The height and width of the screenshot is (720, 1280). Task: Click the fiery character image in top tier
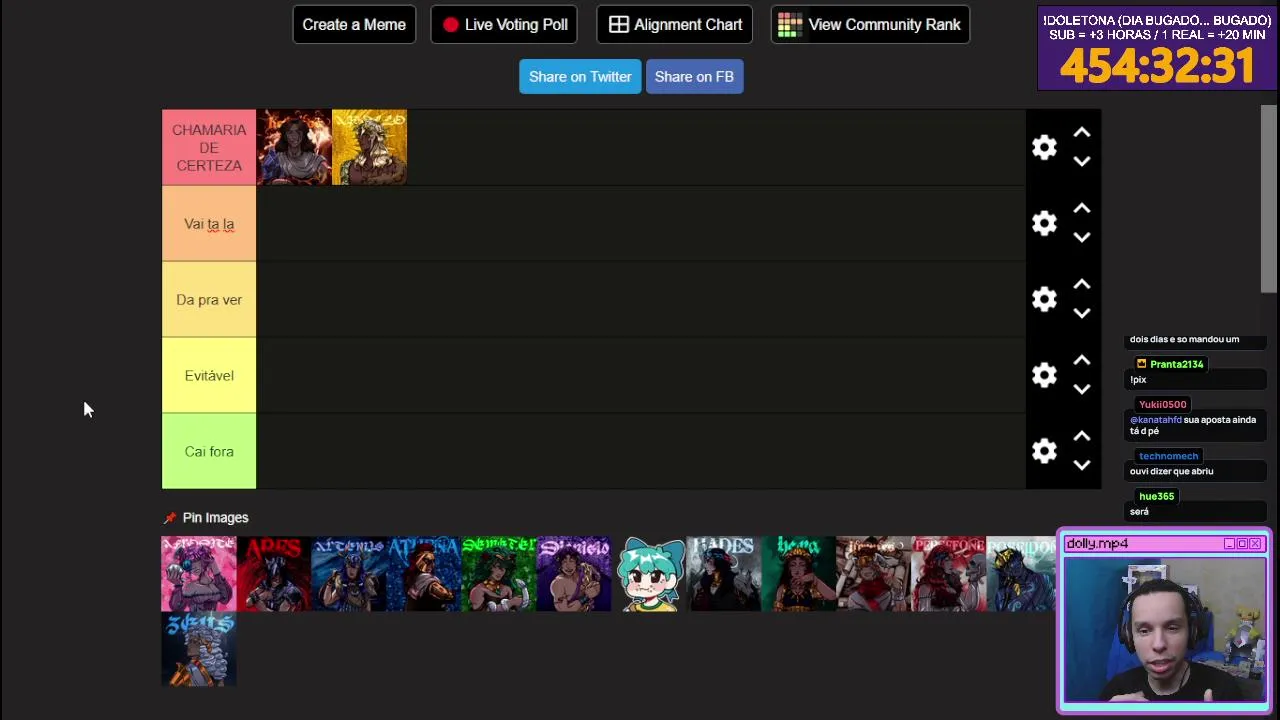(x=294, y=147)
